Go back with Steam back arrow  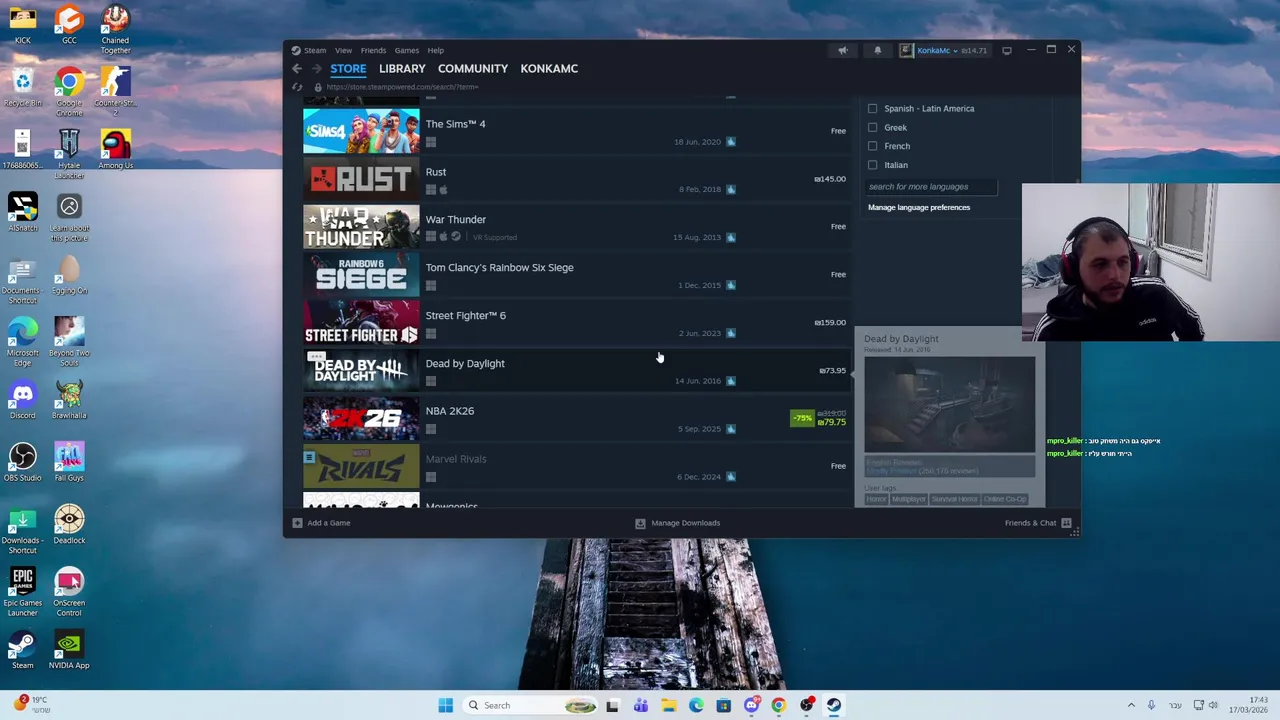[x=297, y=69]
